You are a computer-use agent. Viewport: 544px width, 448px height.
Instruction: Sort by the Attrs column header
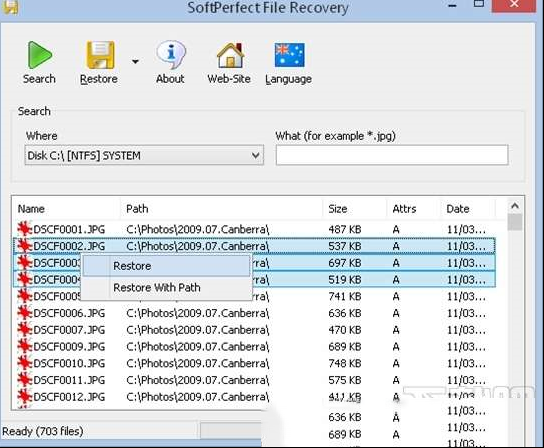pyautogui.click(x=404, y=209)
